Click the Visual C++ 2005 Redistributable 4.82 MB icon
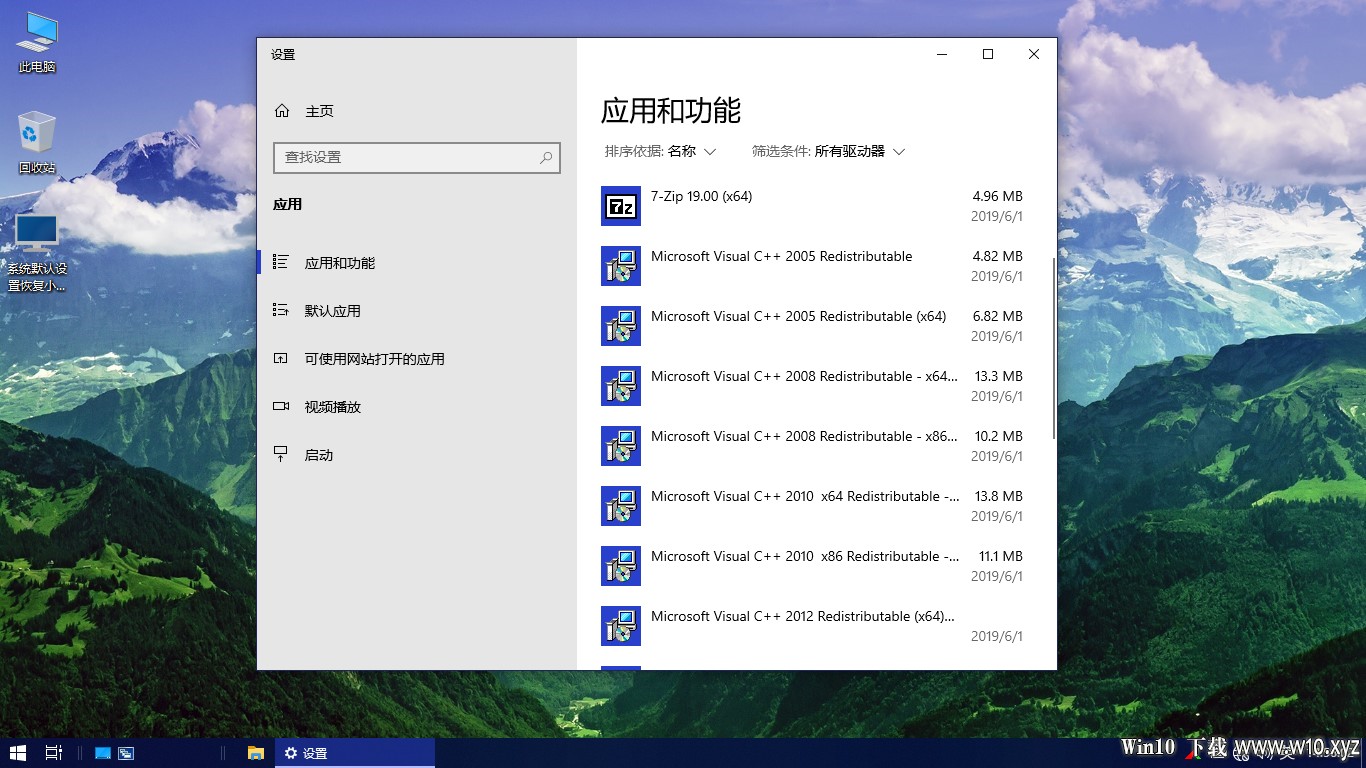This screenshot has height=768, width=1366. click(621, 266)
